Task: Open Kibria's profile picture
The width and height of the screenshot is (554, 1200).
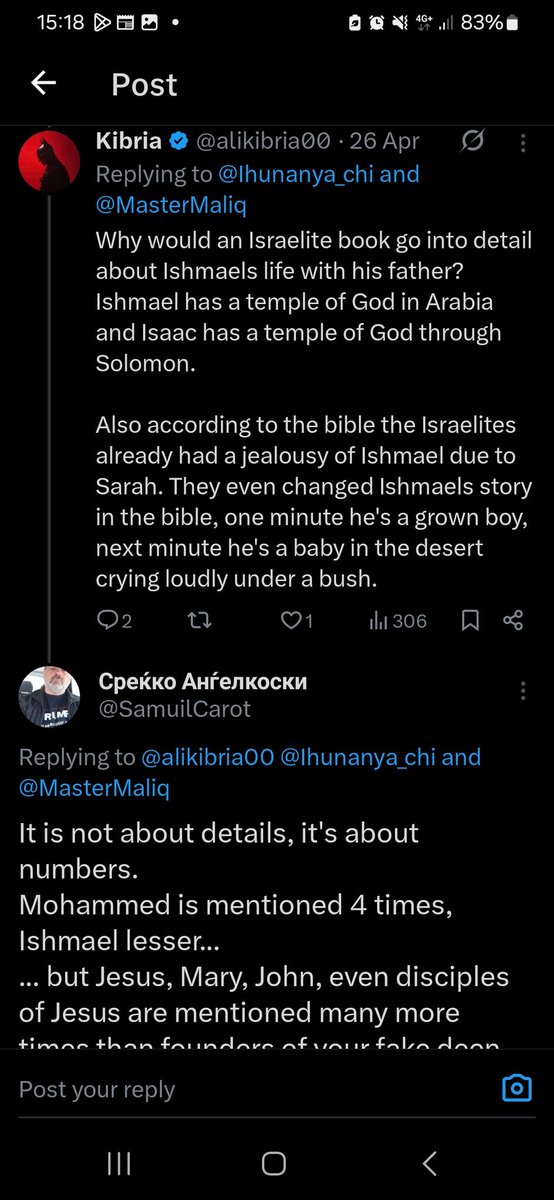Action: pos(49,160)
